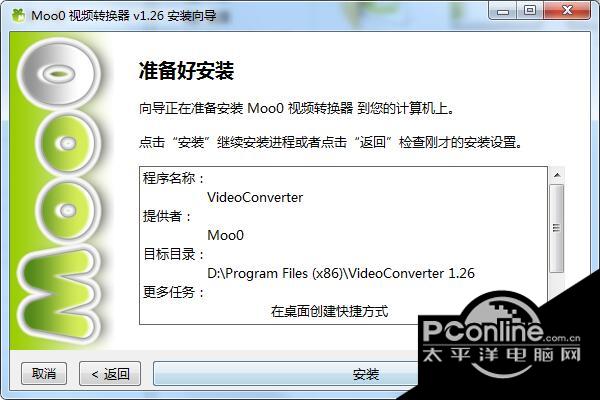Image resolution: width=600 pixels, height=400 pixels.
Task: Maximize the installer wizard window
Action: (530, 10)
